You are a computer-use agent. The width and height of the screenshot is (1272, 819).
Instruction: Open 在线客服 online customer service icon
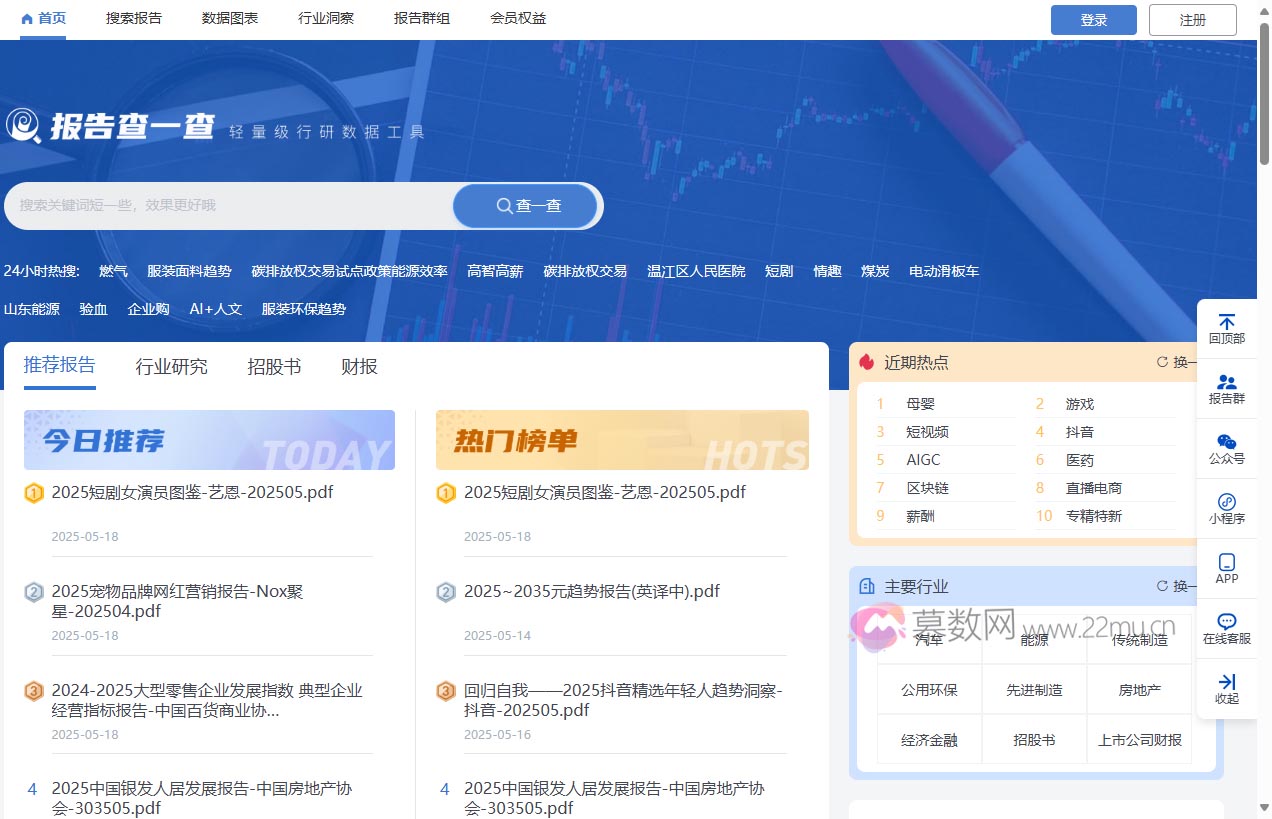(1227, 628)
